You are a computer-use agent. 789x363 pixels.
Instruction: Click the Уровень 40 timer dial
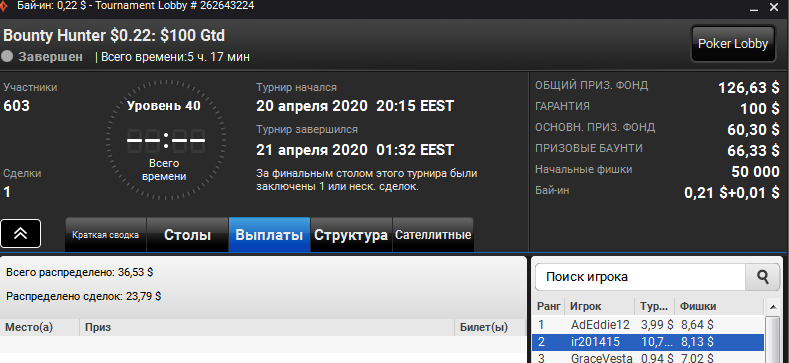pos(166,140)
